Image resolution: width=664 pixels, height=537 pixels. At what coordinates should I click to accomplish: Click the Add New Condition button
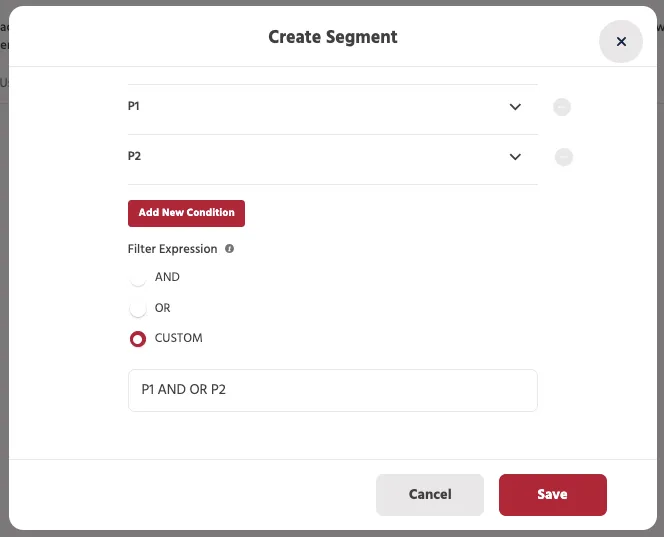point(186,213)
